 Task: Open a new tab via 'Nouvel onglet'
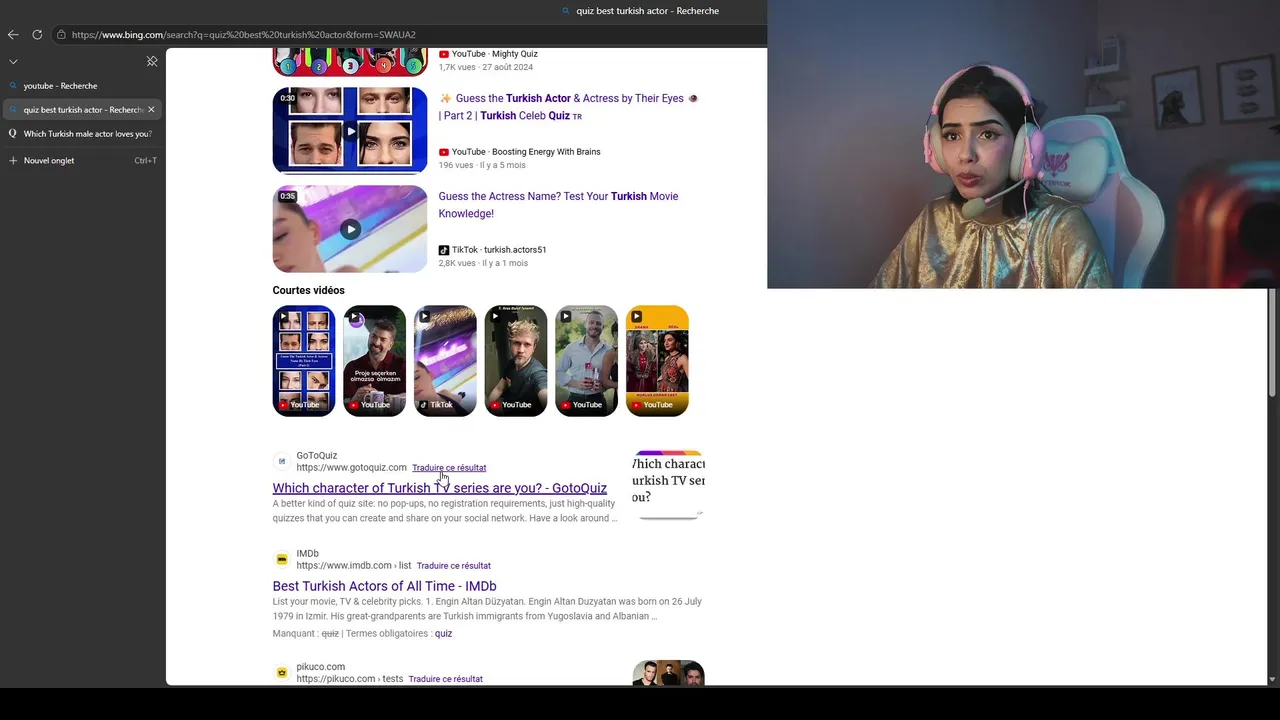click(x=80, y=160)
